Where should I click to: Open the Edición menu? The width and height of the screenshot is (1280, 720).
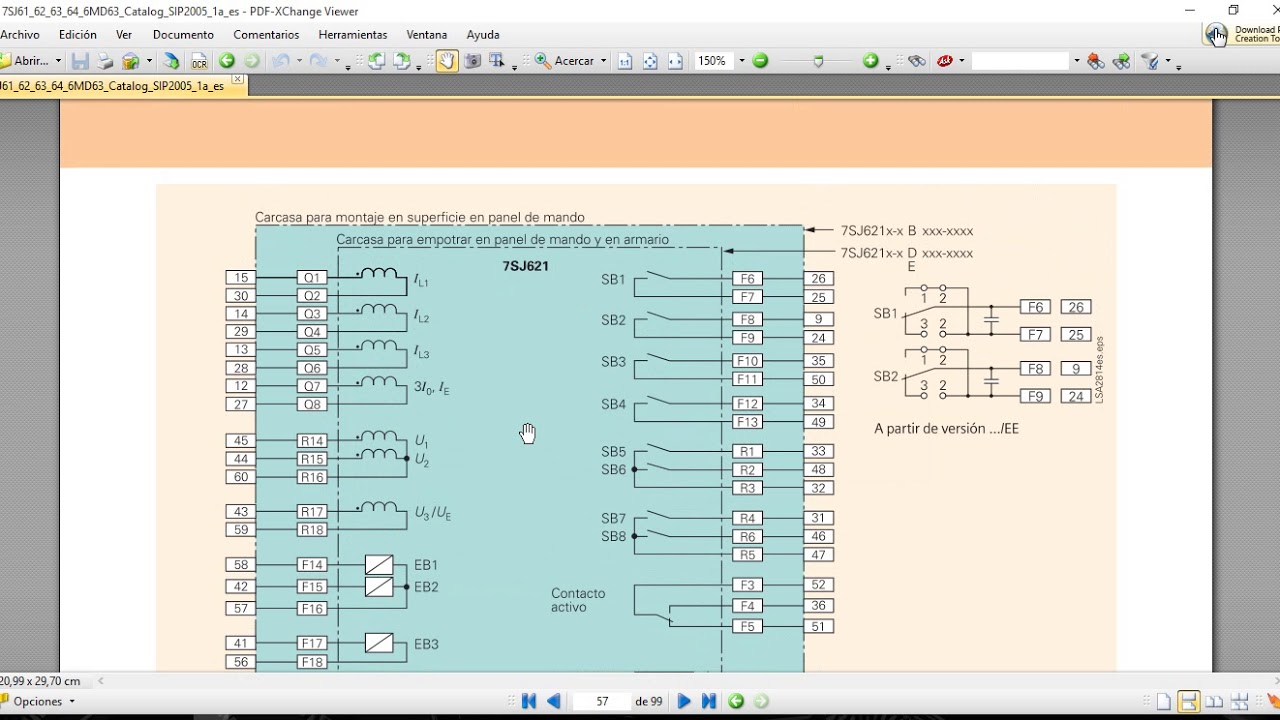78,34
